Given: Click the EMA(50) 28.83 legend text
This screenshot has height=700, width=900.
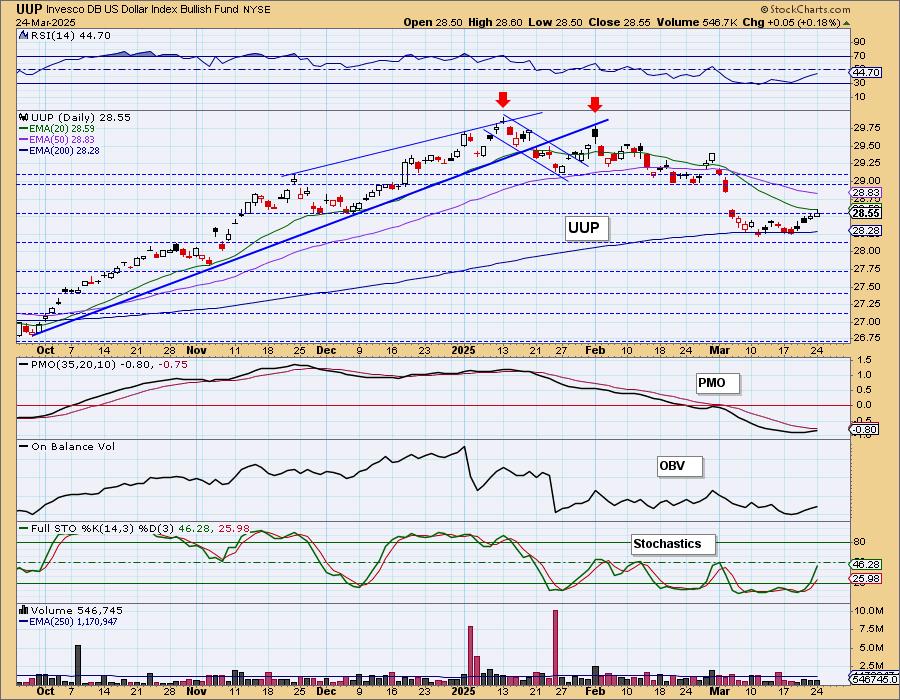Looking at the screenshot, I should [x=62, y=139].
